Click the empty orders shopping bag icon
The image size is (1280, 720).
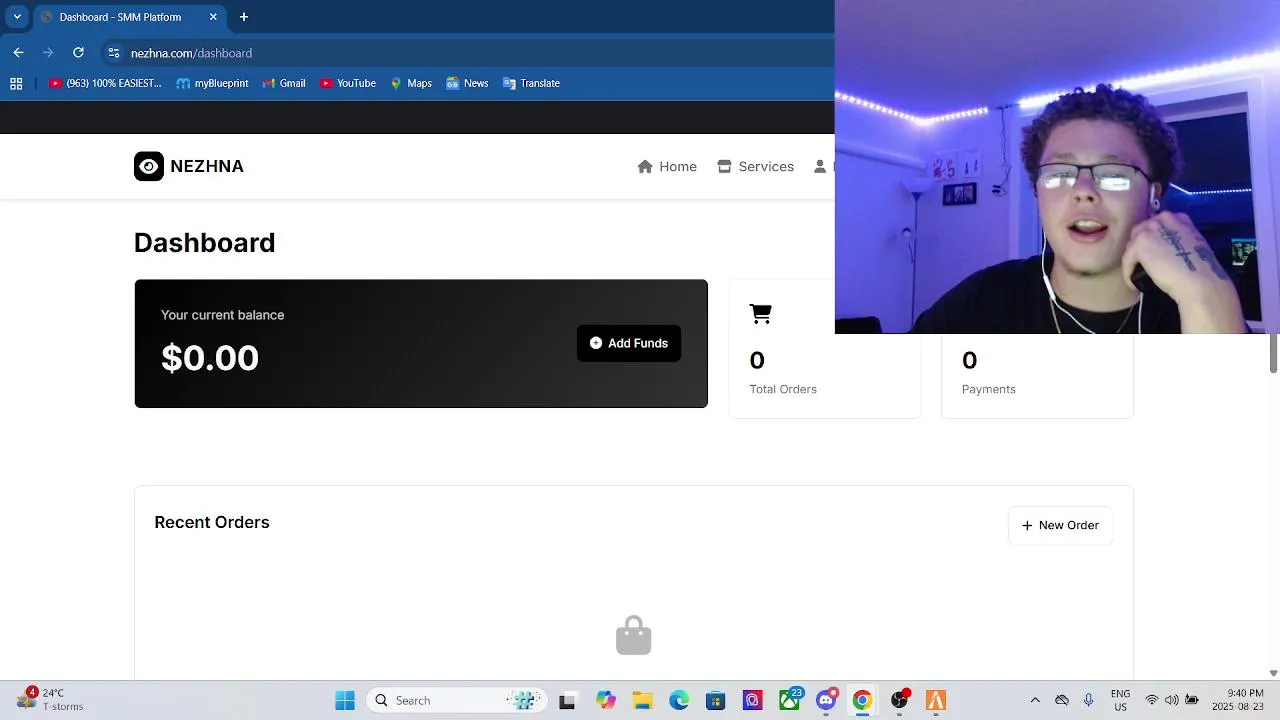click(x=634, y=636)
